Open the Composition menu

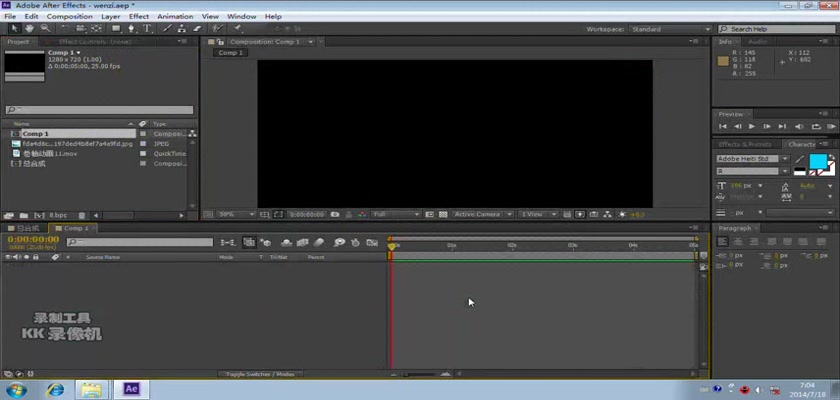[70, 17]
